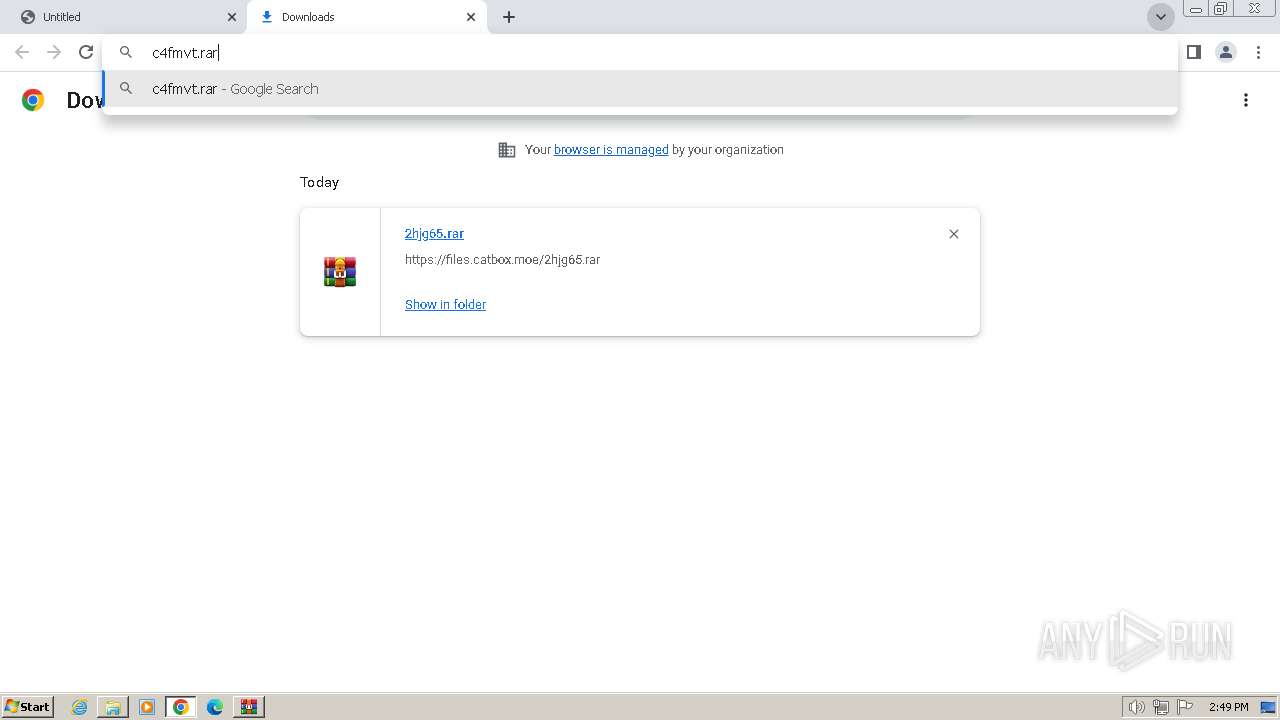
Task: Click Show in folder for 2hjg65.rar
Action: (x=445, y=305)
